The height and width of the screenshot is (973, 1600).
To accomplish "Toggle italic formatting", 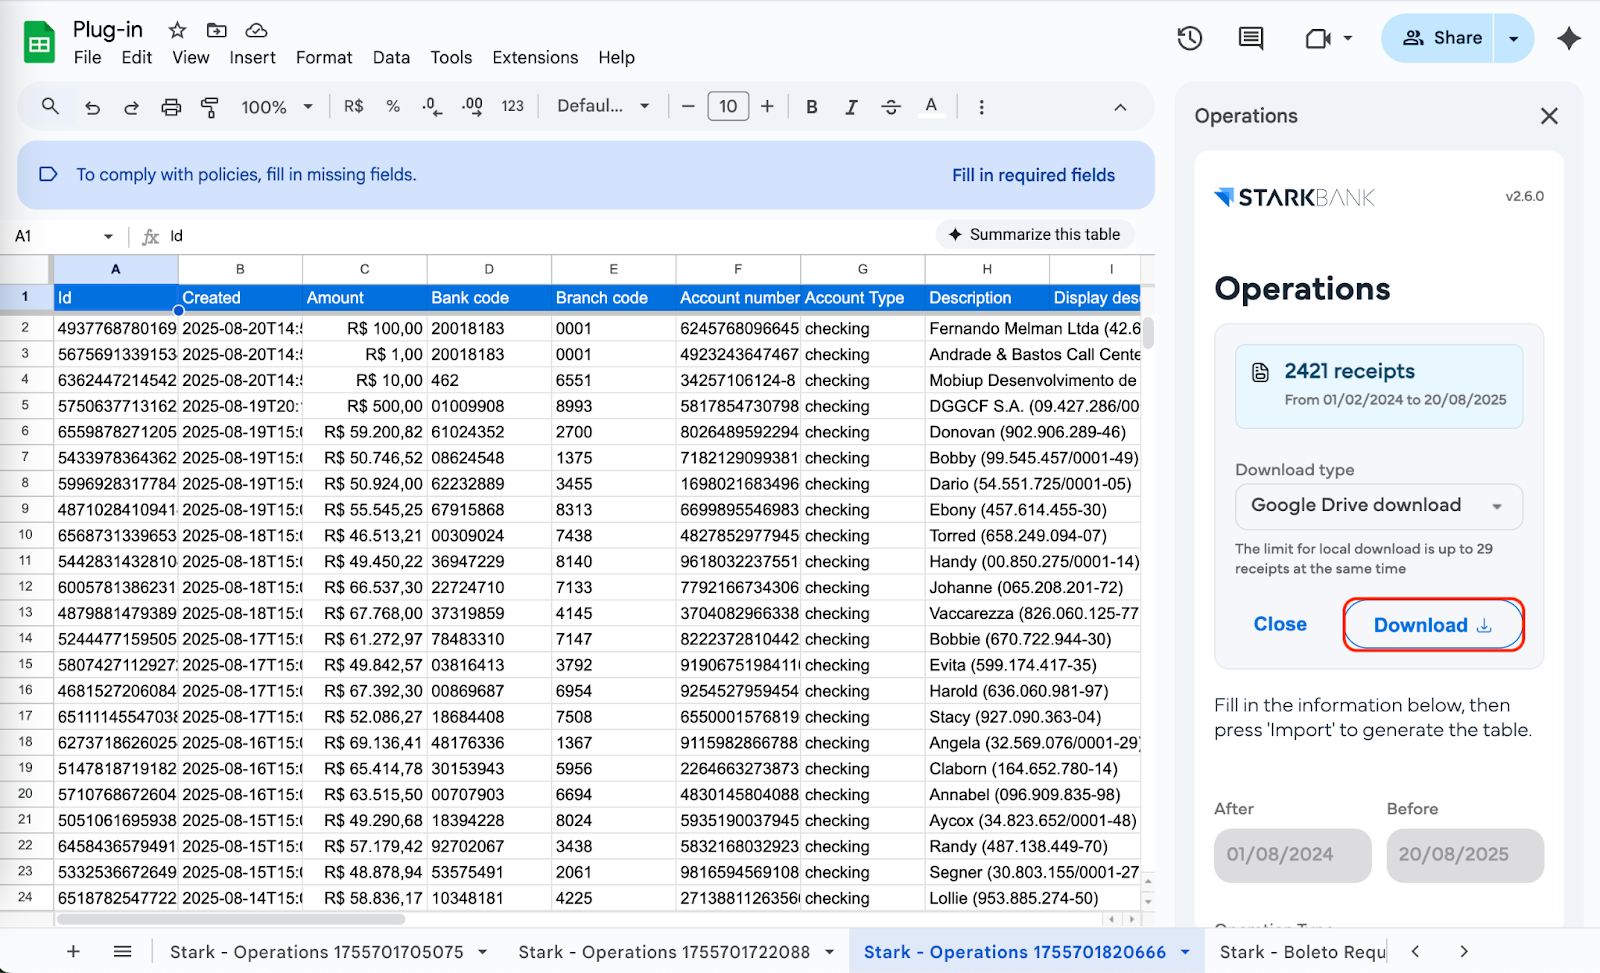I will click(851, 107).
